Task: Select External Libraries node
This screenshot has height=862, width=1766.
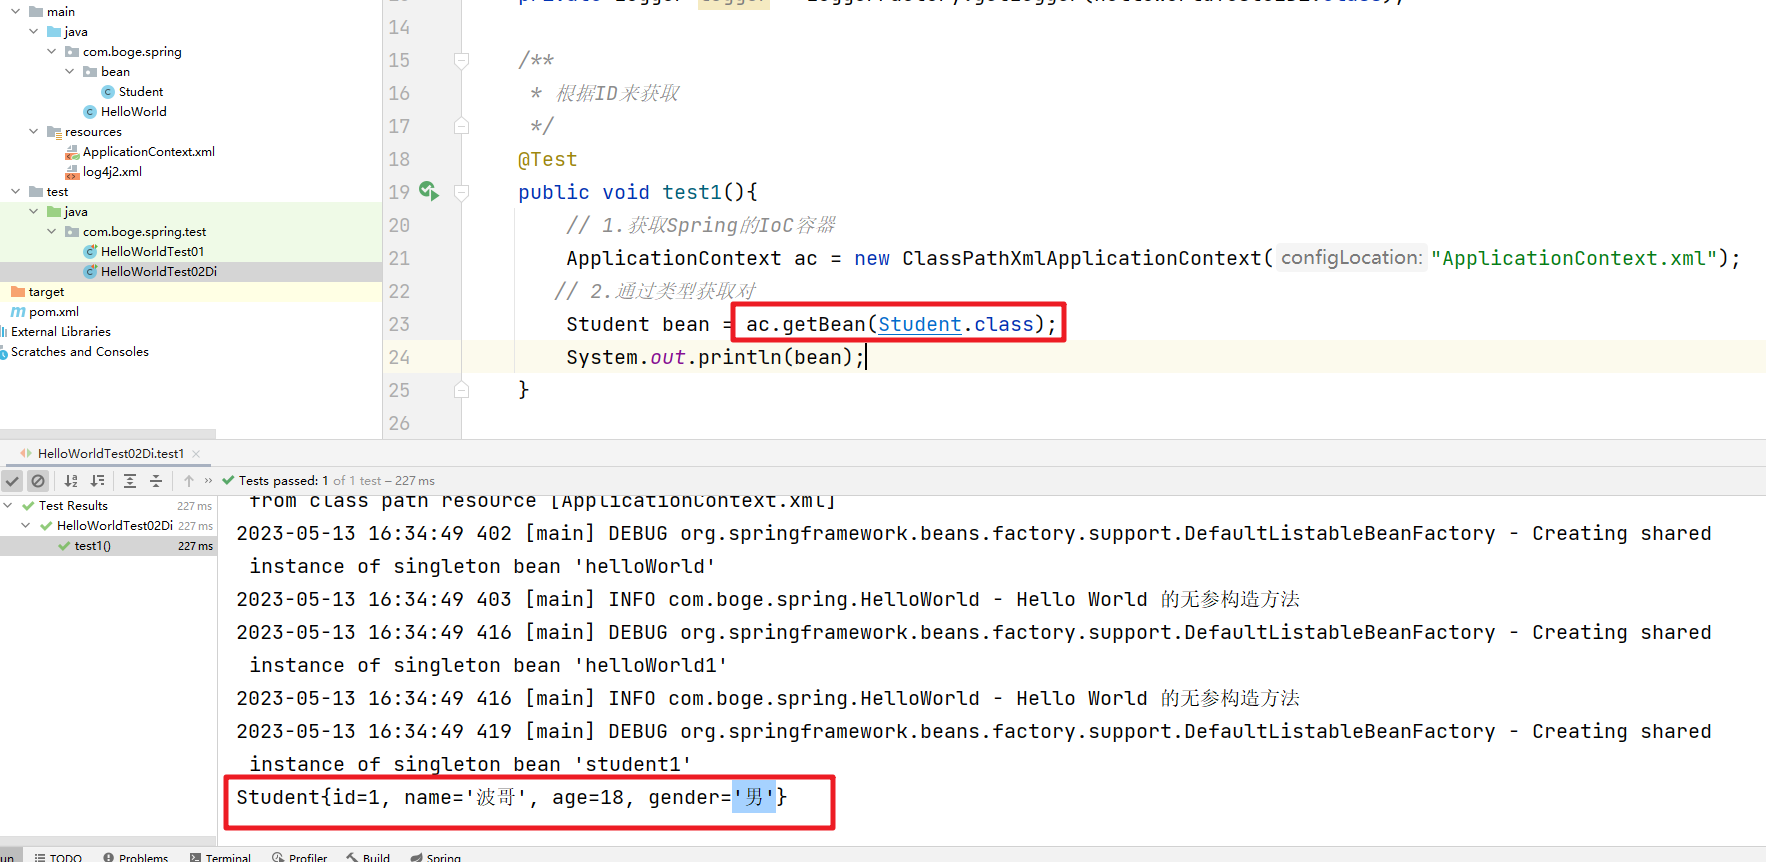Action: tap(60, 332)
